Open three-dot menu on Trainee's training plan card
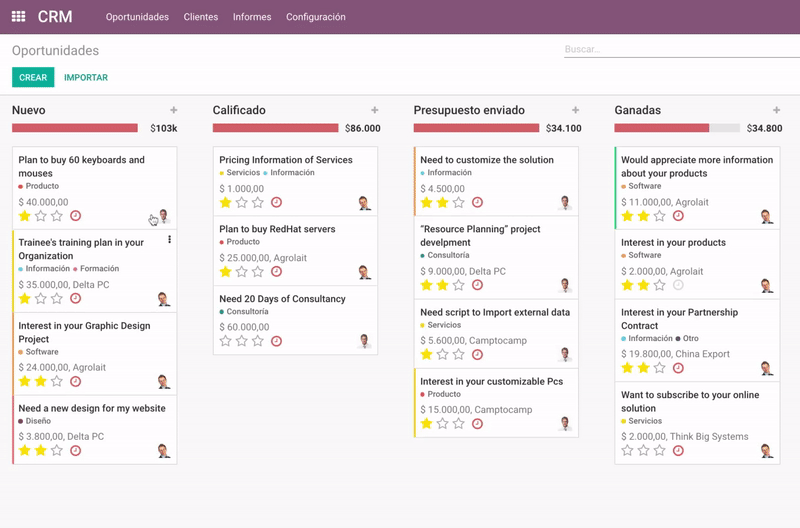 click(169, 240)
